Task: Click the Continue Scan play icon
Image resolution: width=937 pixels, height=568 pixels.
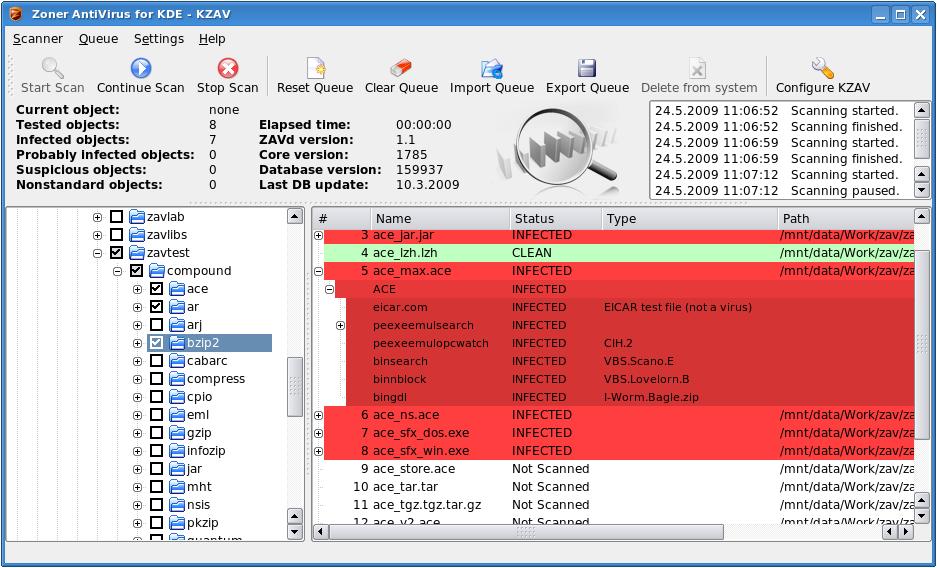Action: 140,68
